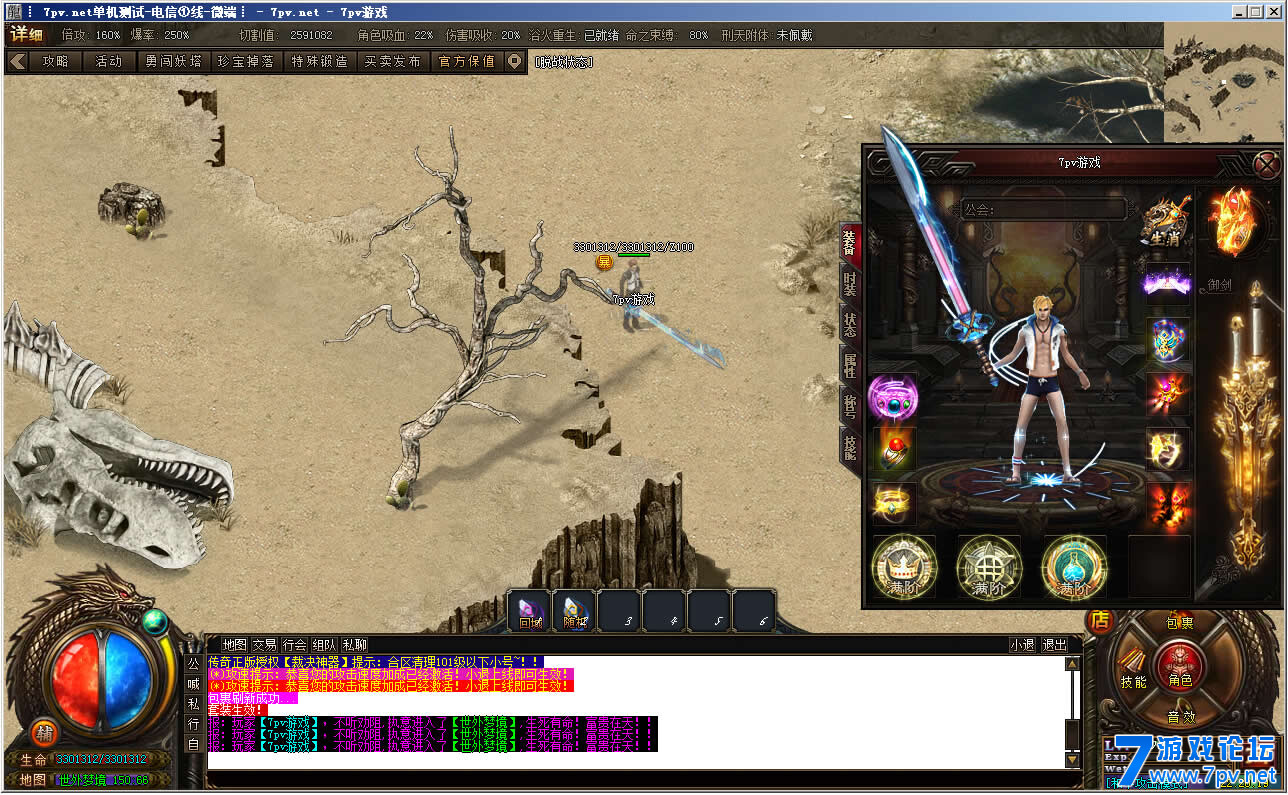Click the shield 满阶 medal icon
Viewport: 1288px width, 795px height.
point(989,568)
